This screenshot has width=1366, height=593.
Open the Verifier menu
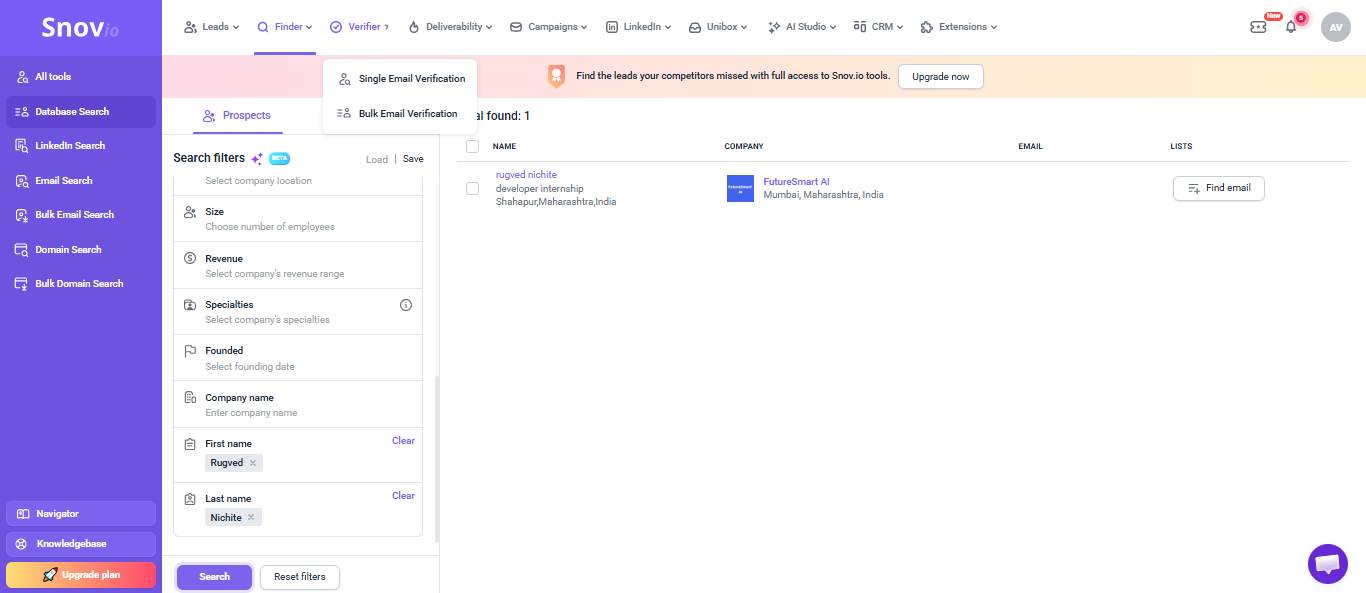click(359, 27)
